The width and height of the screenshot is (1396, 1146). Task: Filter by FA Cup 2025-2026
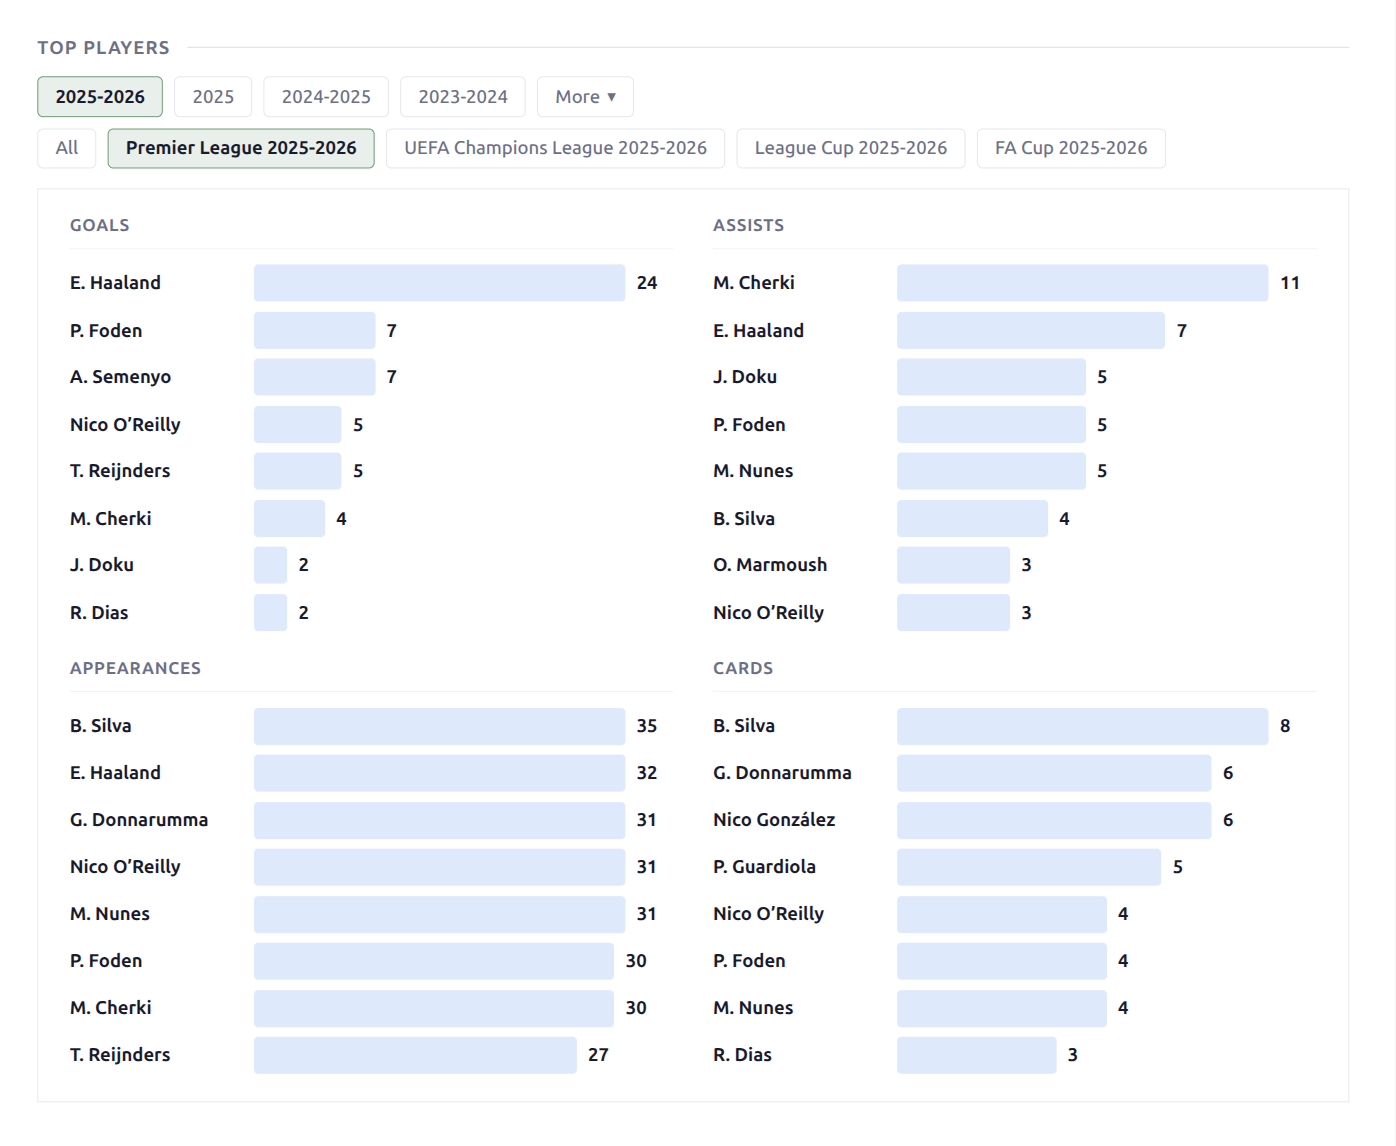click(x=1071, y=148)
